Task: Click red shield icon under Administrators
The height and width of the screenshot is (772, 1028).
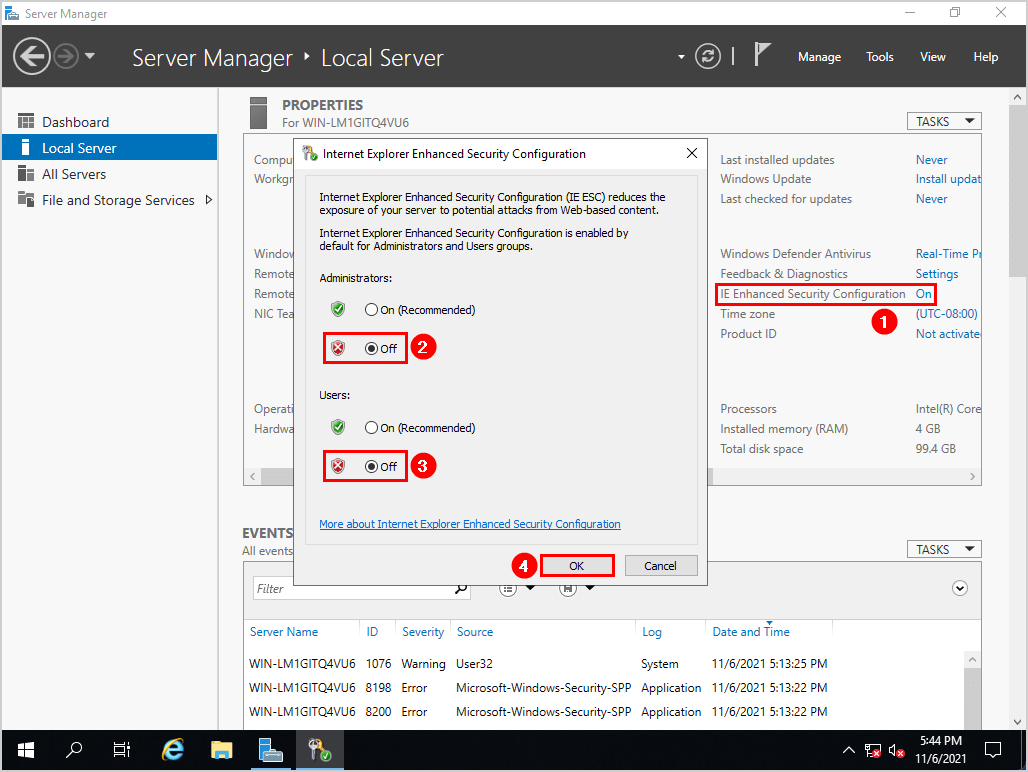Action: point(338,348)
